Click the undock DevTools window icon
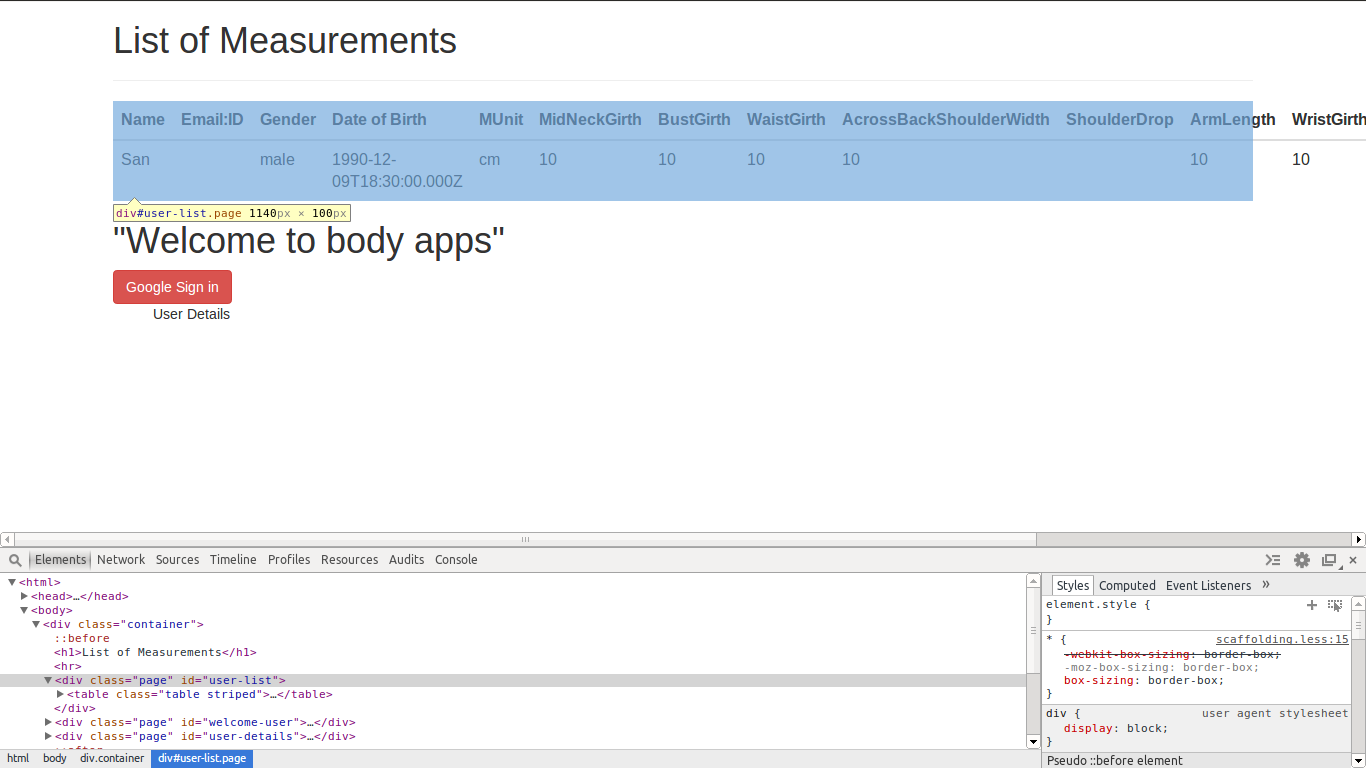Screen dimensions: 1366x768 pyautogui.click(x=1329, y=560)
